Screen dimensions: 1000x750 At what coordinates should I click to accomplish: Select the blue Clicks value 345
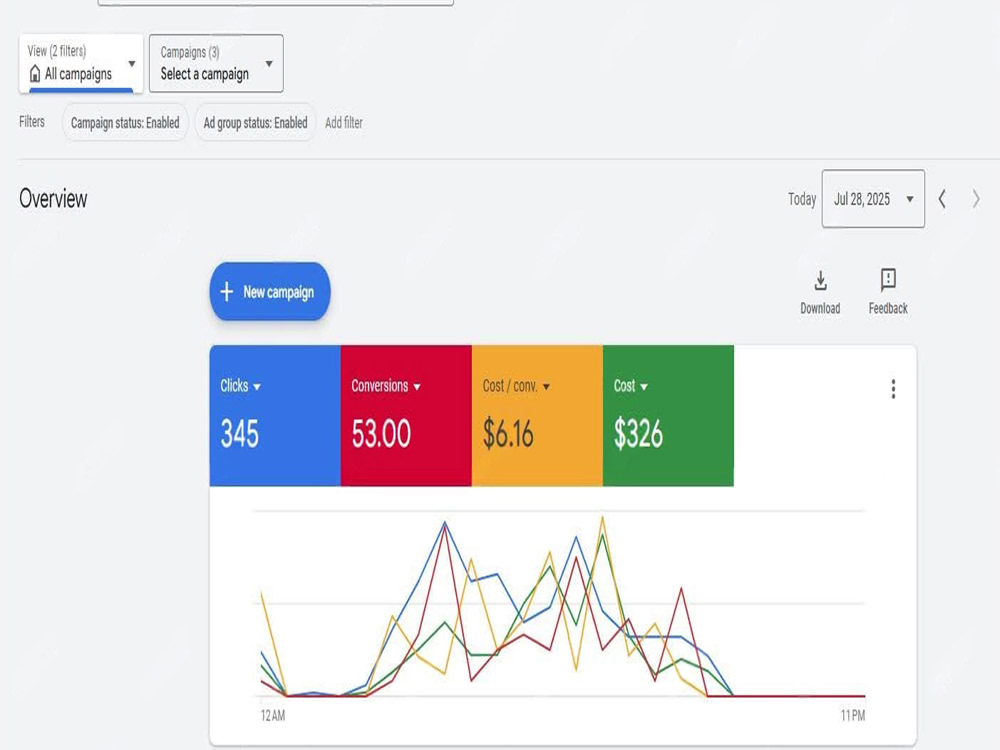tap(240, 434)
